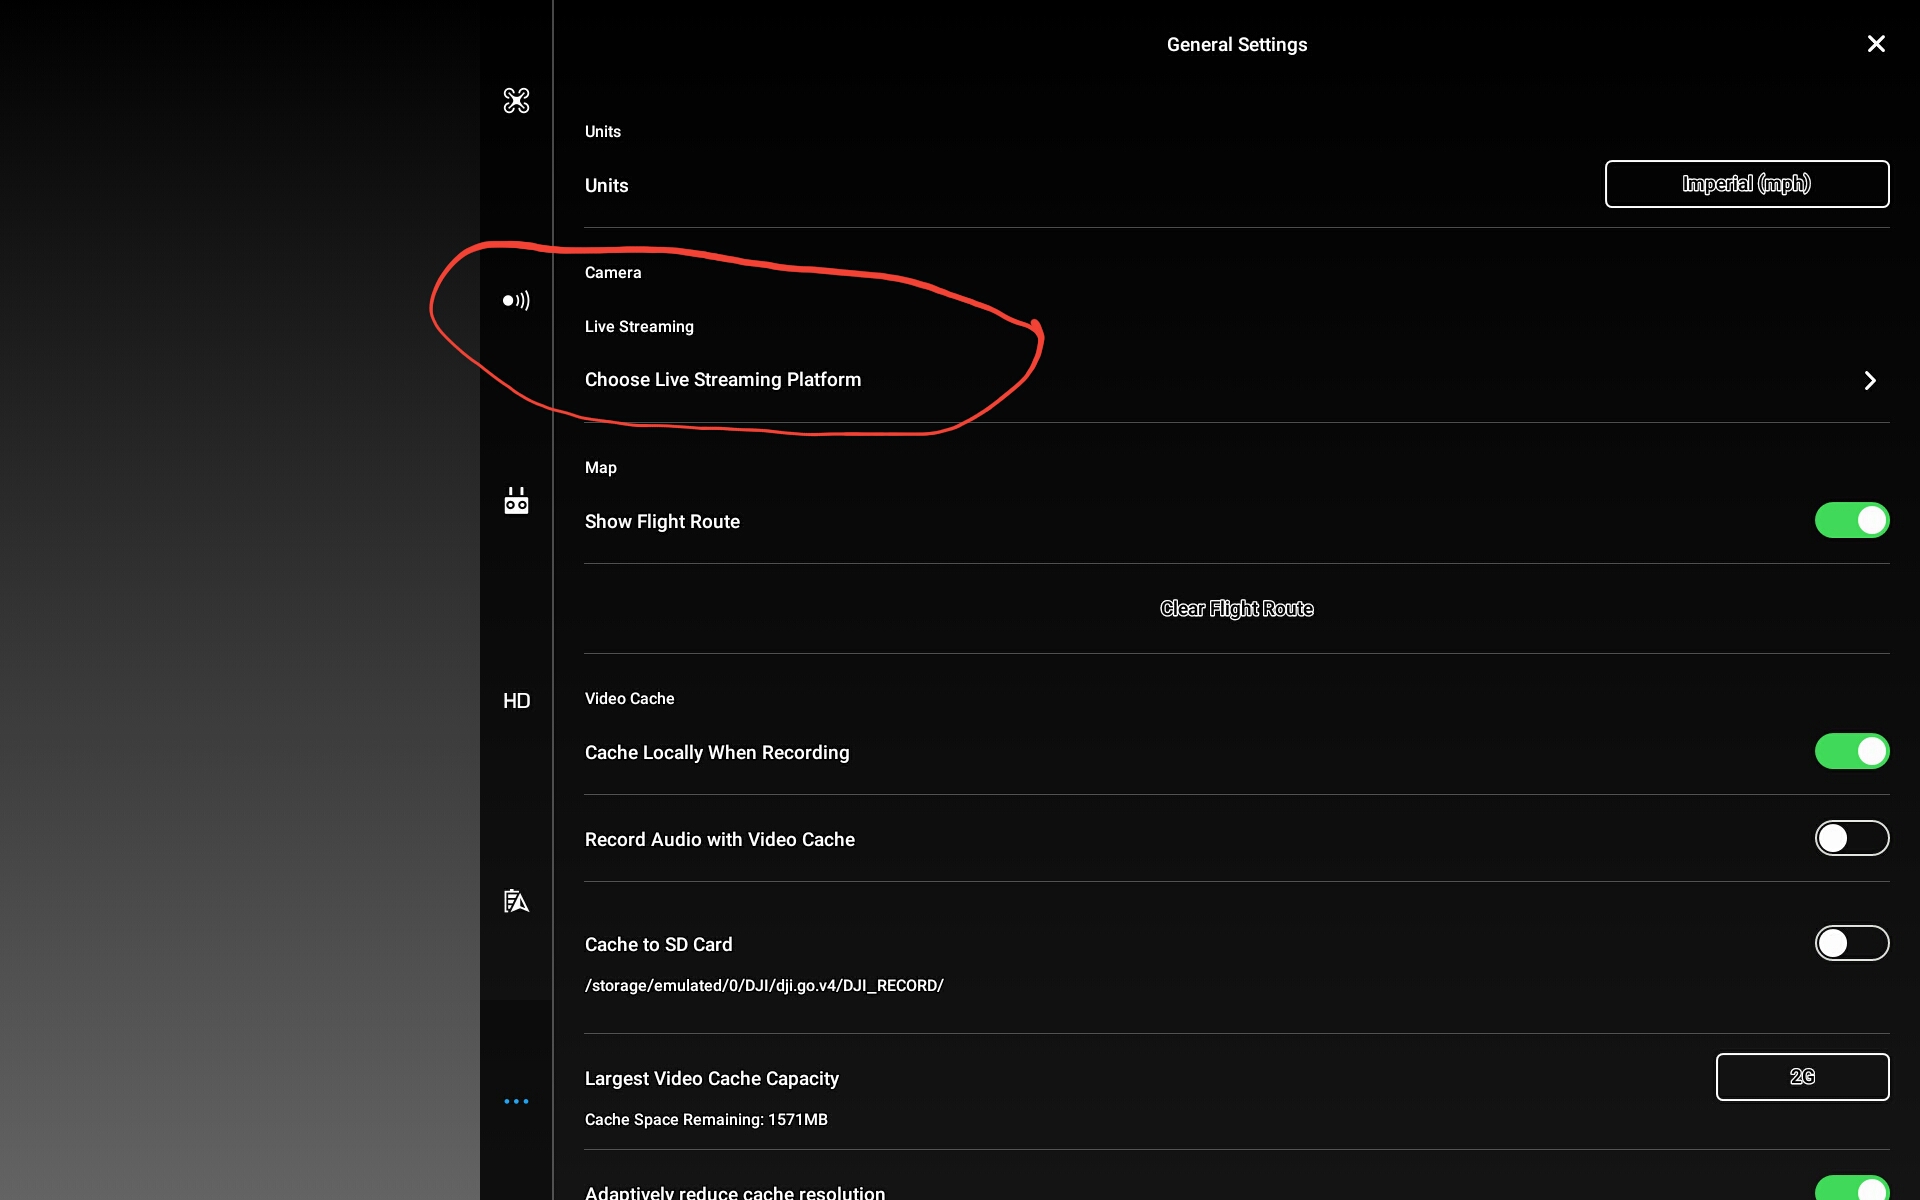1920x1200 pixels.
Task: Close the General Settings panel
Action: click(x=1876, y=44)
